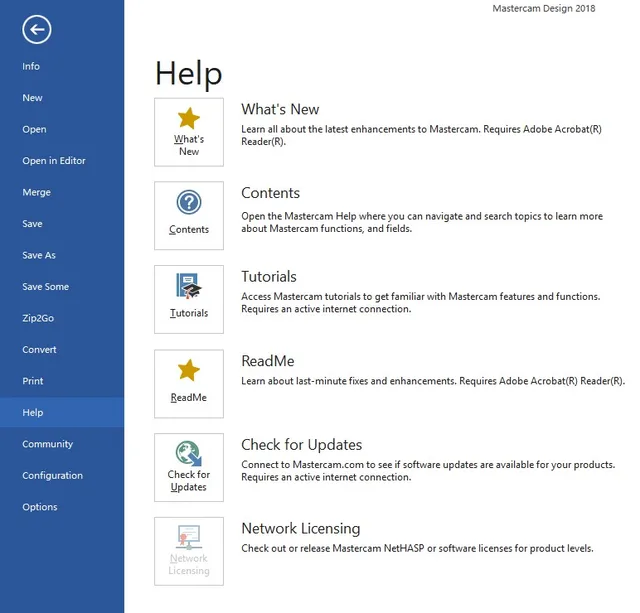The width and height of the screenshot is (640, 613).
Task: Click the back arrow circle icon
Action: point(37,29)
